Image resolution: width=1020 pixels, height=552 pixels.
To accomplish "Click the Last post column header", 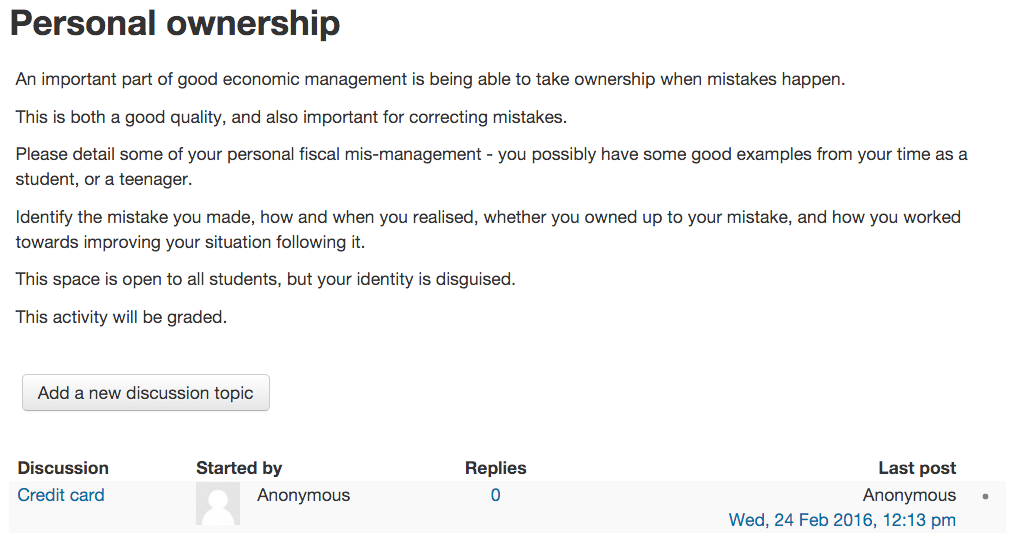I will (917, 468).
